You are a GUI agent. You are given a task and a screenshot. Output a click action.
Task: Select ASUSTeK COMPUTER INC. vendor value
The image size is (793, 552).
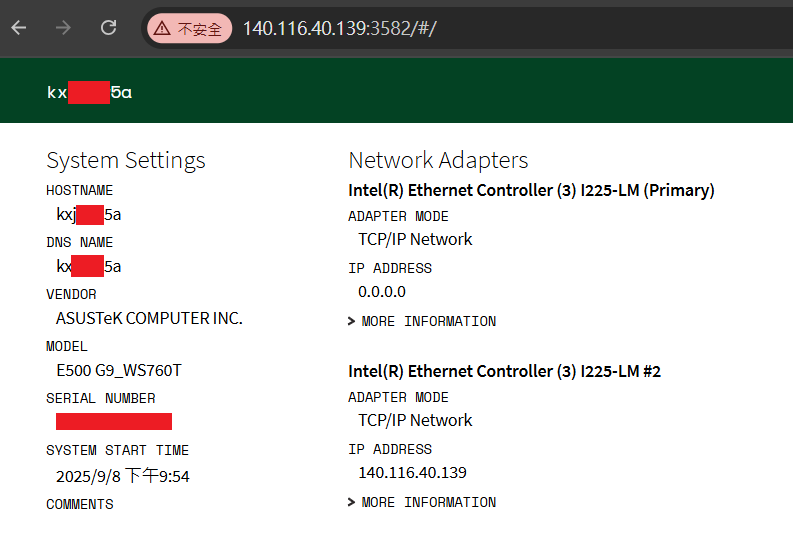[x=149, y=318]
